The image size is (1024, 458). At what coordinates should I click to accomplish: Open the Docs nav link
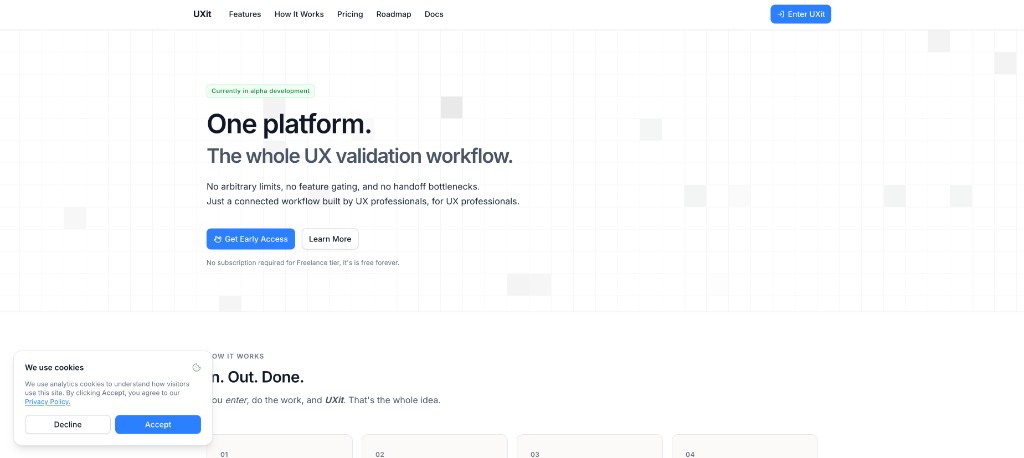click(434, 14)
